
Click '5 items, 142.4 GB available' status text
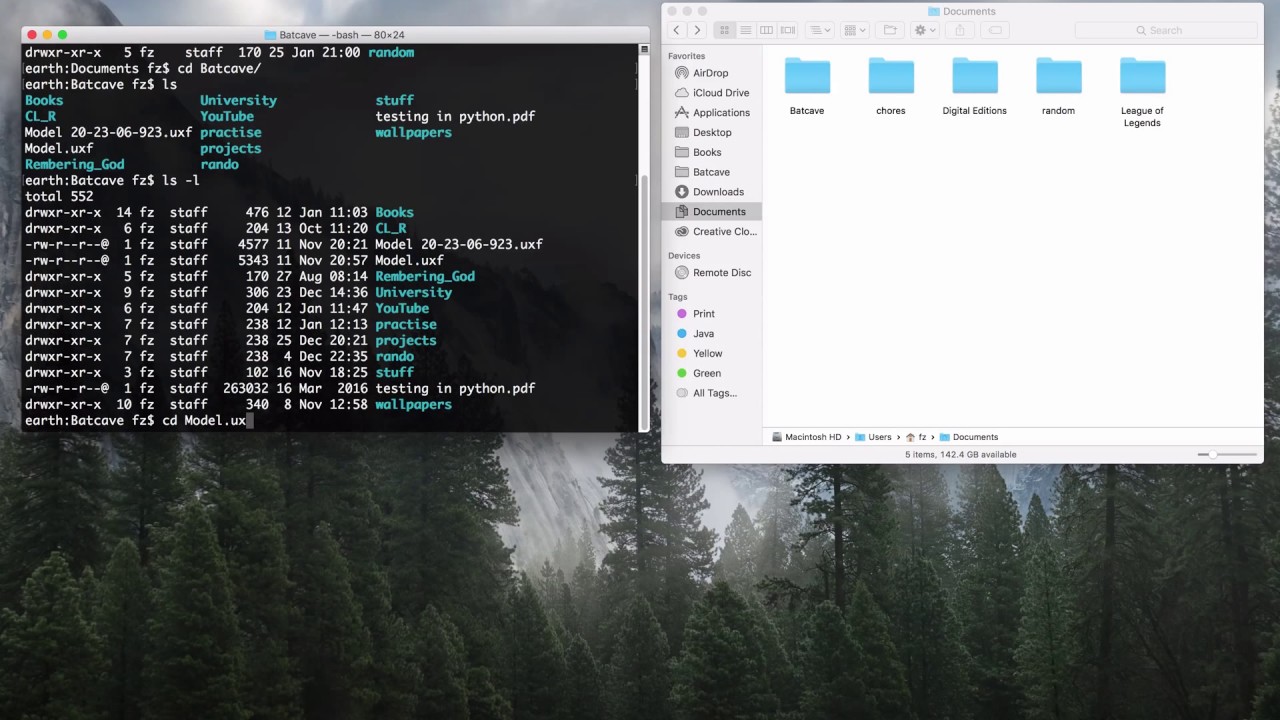pyautogui.click(x=961, y=454)
